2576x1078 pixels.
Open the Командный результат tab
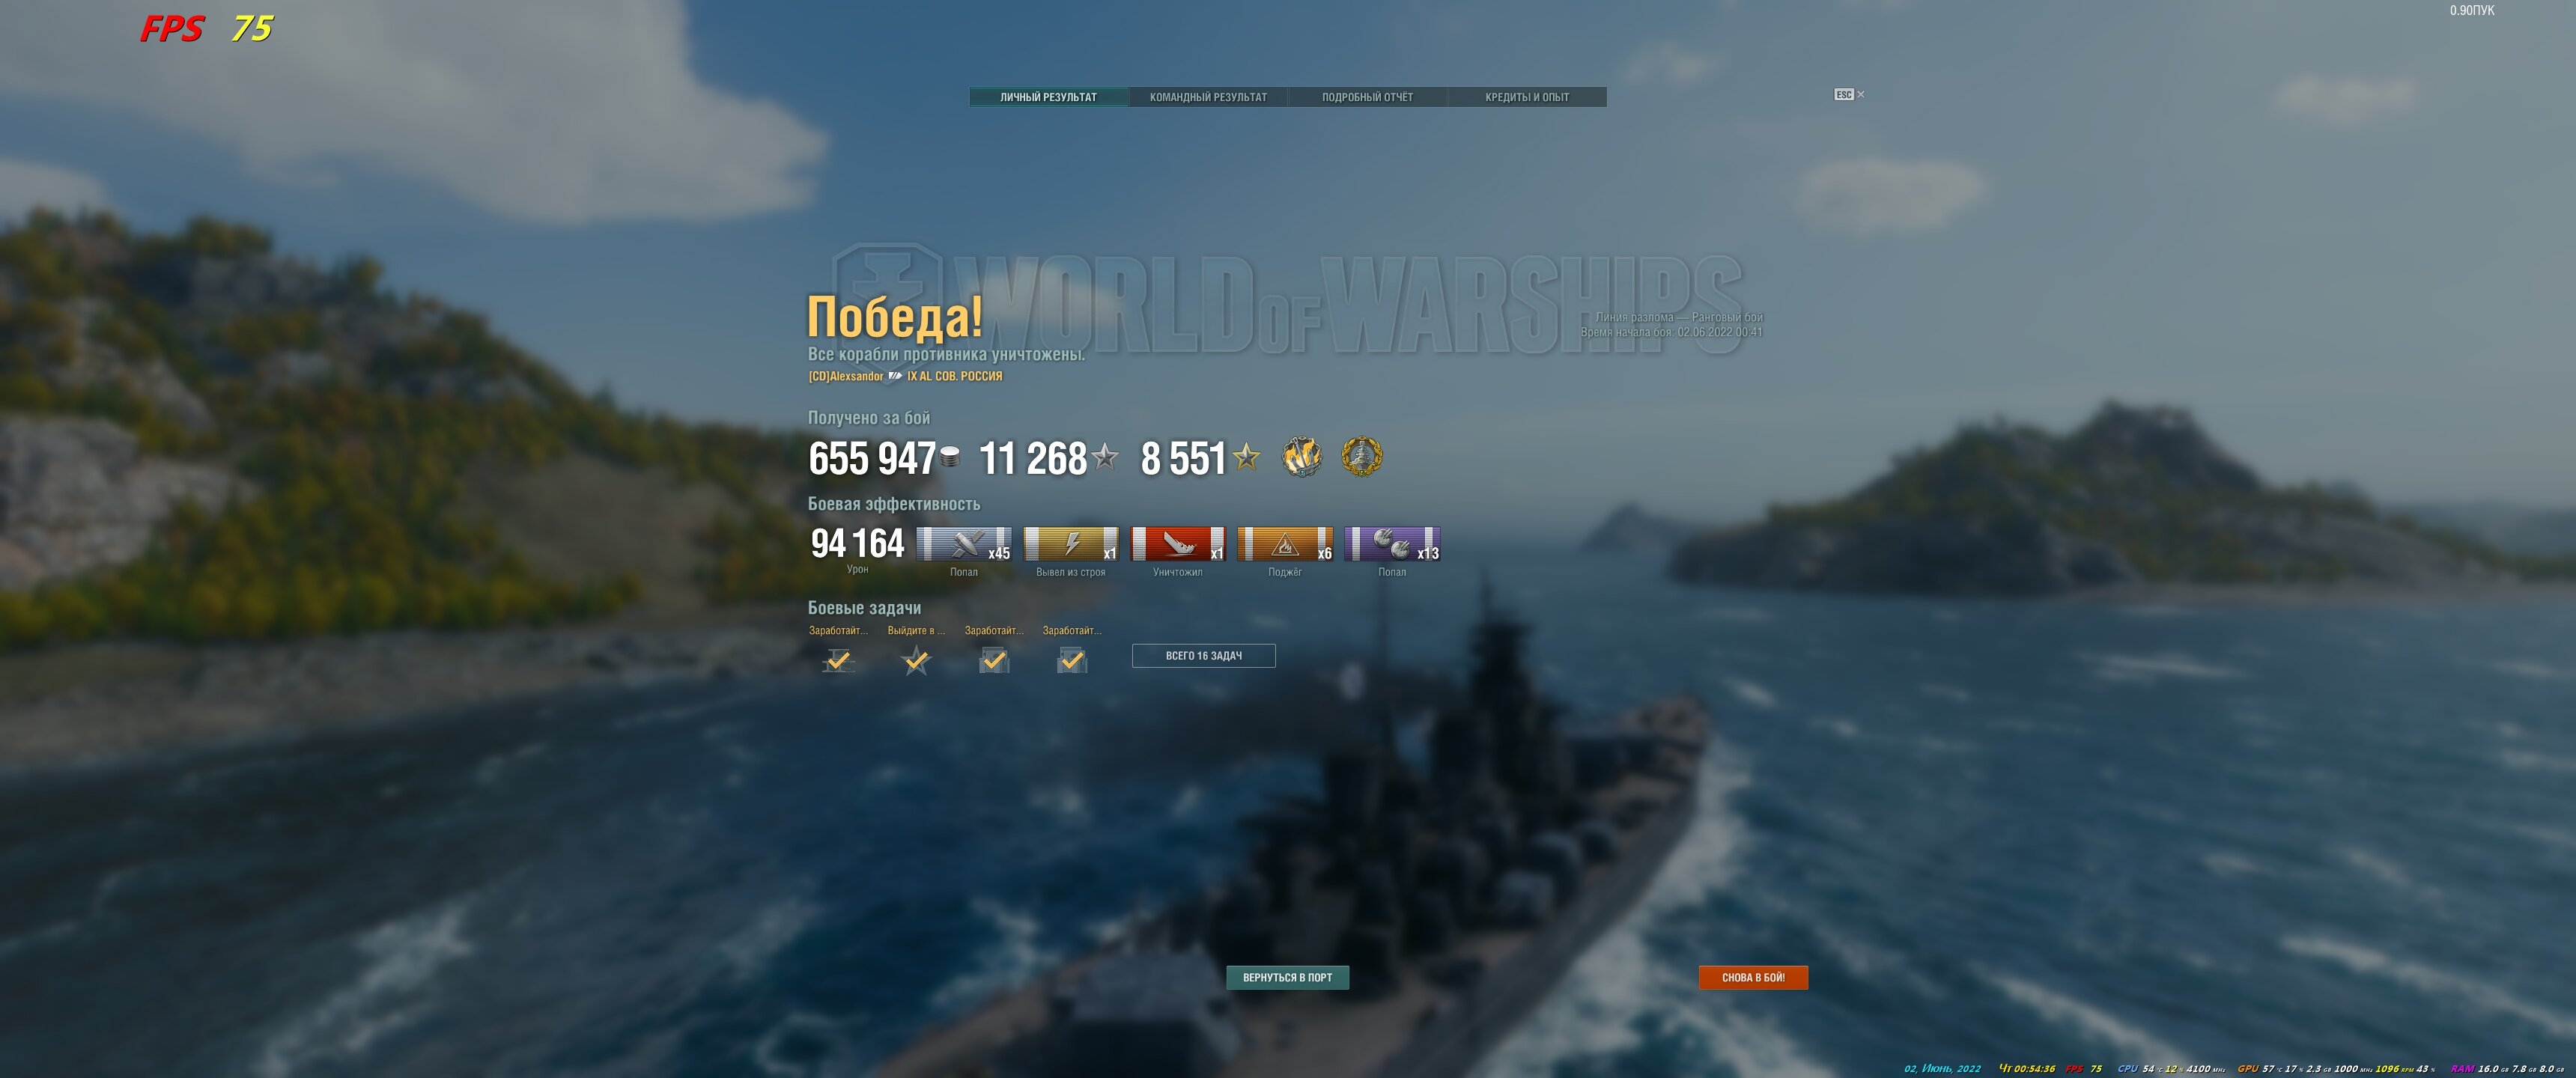[x=1208, y=97]
